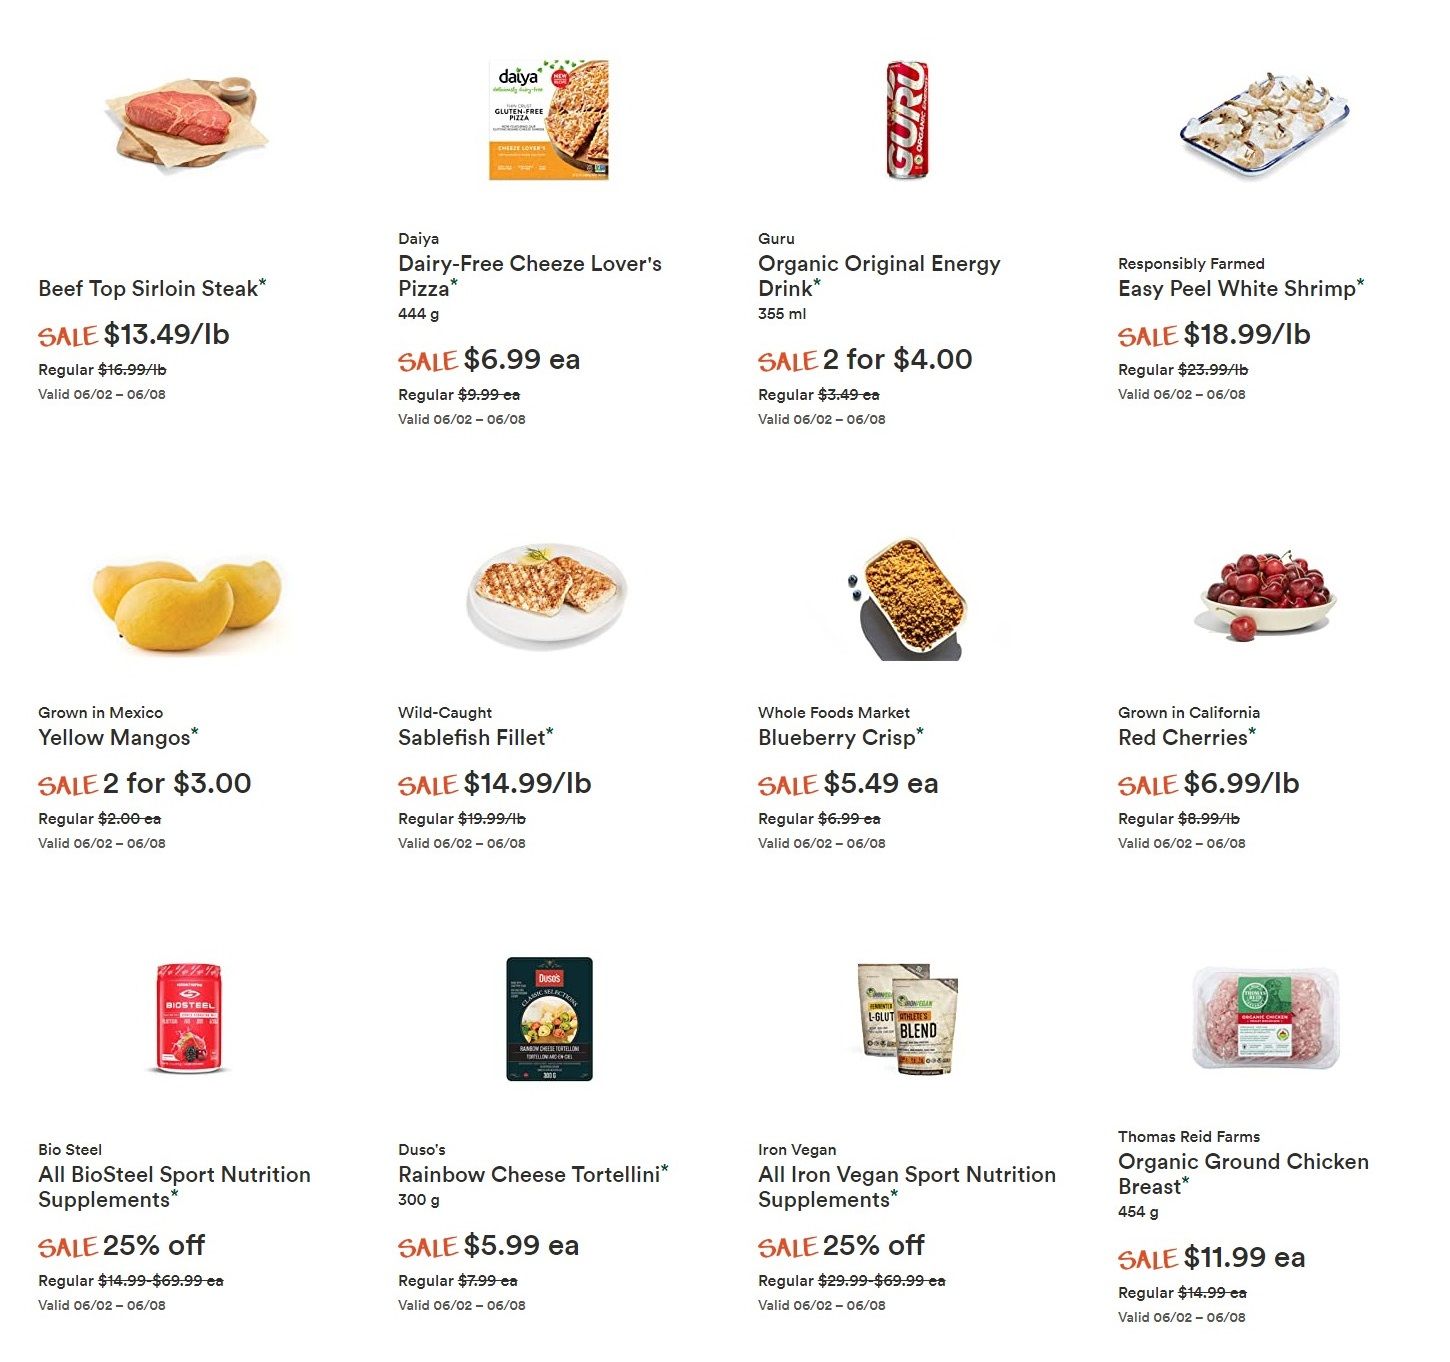Select the bowl of red cherries image
The width and height of the screenshot is (1450, 1362).
pyautogui.click(x=1267, y=595)
